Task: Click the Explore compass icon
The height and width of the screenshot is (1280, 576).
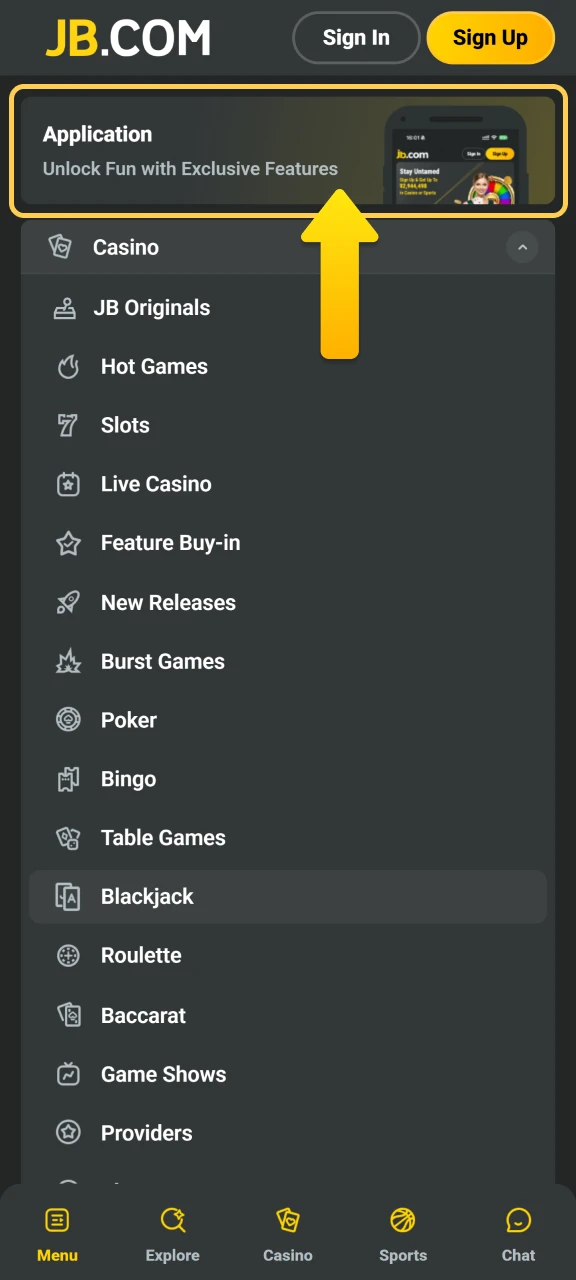Action: click(172, 1219)
